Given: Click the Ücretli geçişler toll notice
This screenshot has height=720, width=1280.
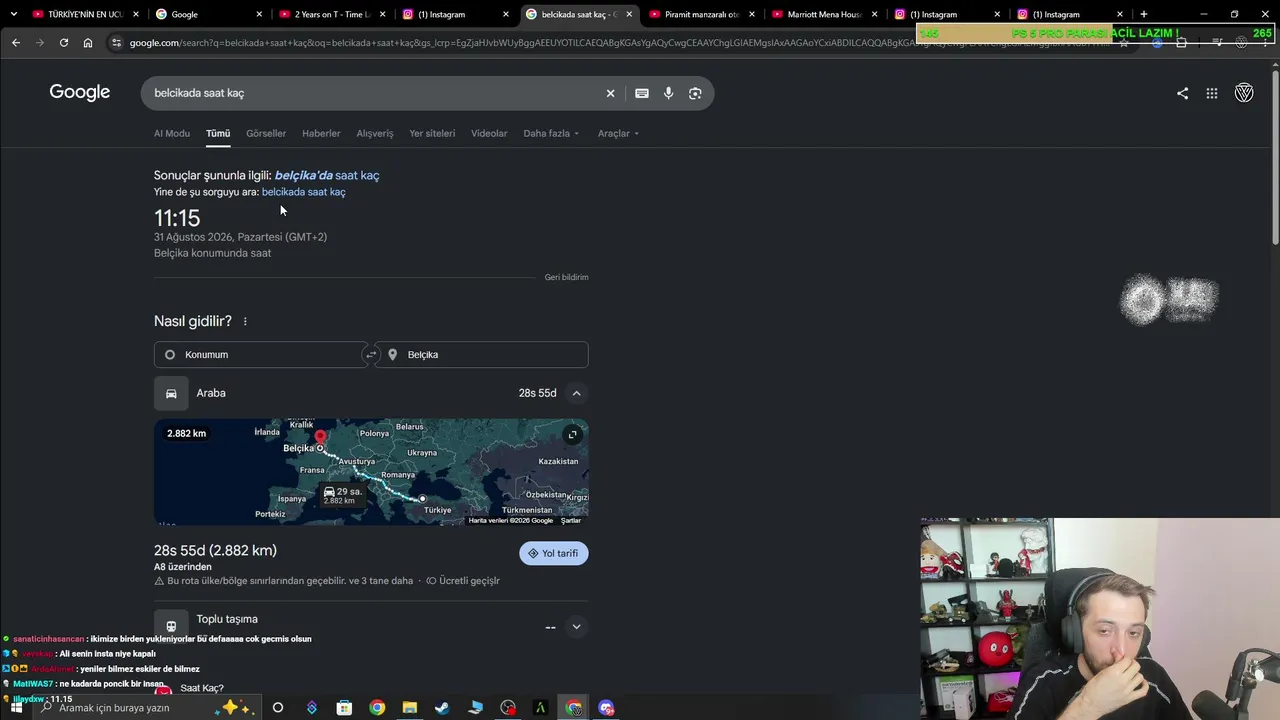Looking at the screenshot, I should coord(463,581).
